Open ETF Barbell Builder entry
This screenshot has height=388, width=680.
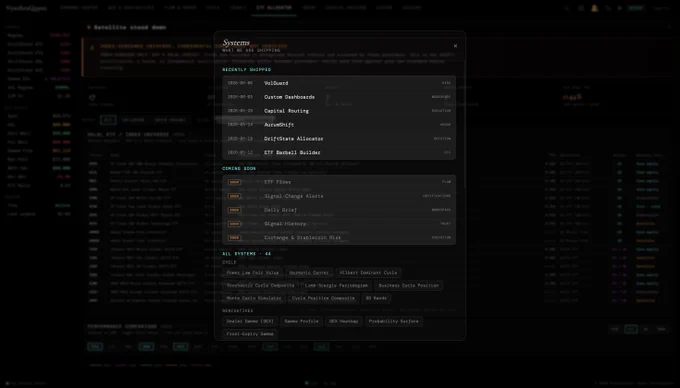click(339, 152)
